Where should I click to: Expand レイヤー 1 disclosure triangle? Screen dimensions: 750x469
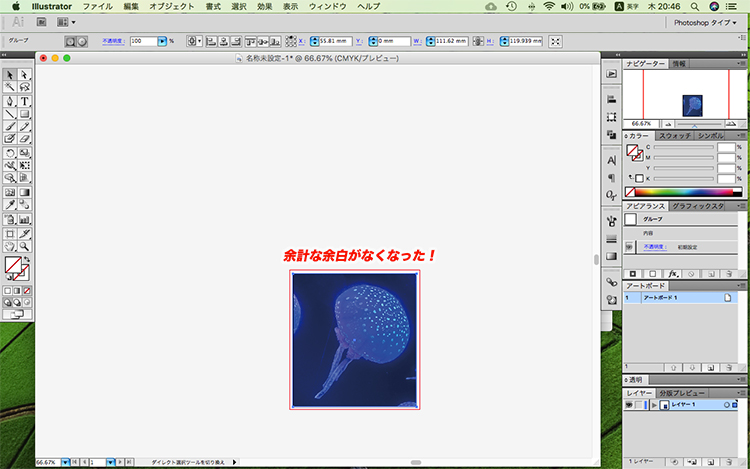click(x=653, y=405)
